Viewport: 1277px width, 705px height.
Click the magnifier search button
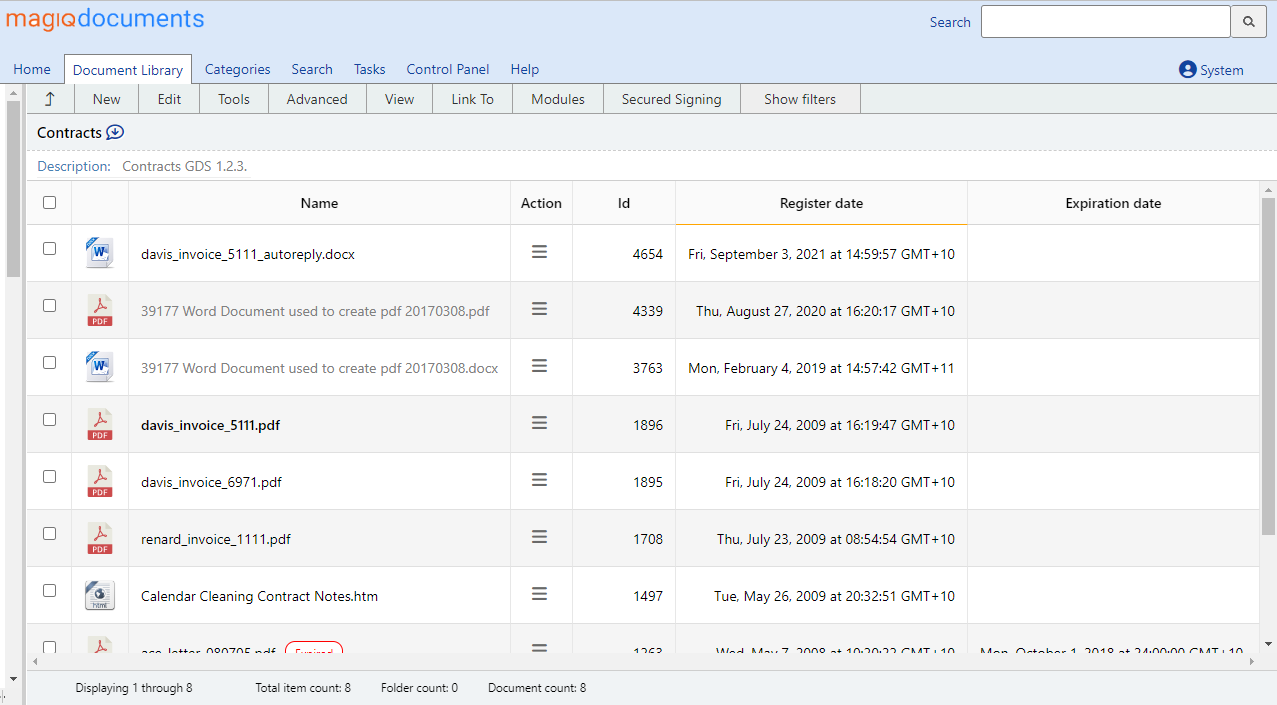pos(1248,22)
